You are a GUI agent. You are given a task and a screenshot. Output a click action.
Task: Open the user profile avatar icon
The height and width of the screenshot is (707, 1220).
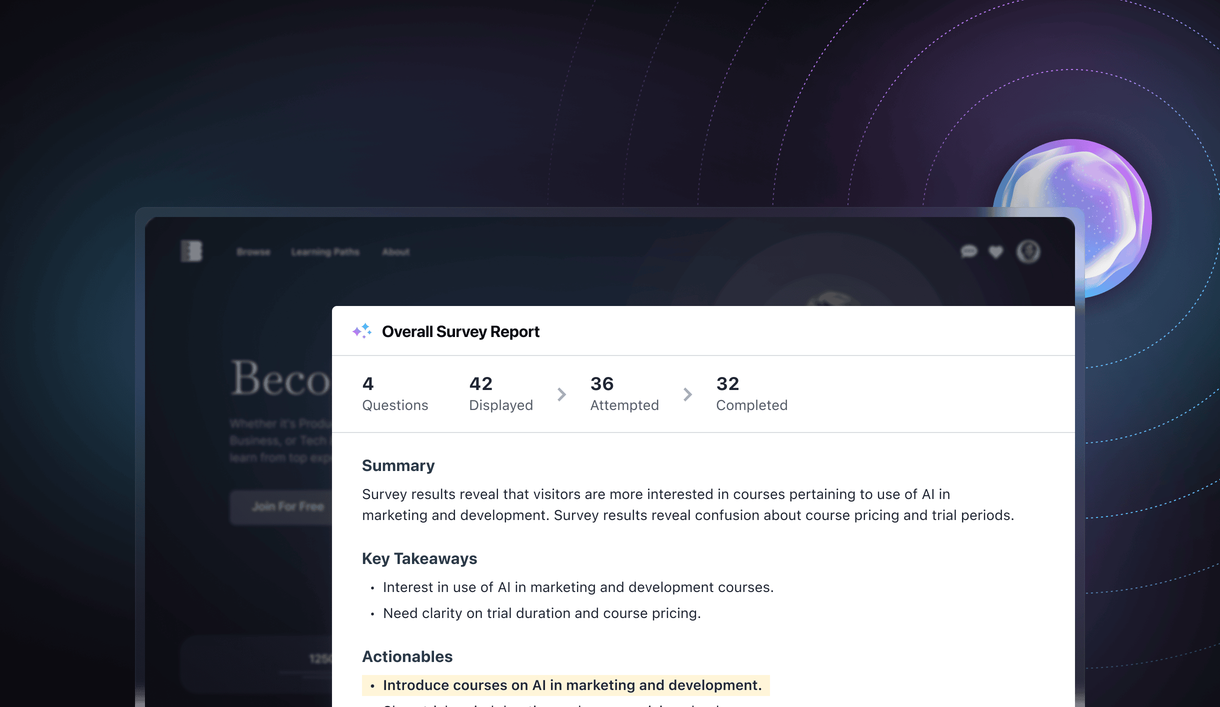tap(1028, 251)
